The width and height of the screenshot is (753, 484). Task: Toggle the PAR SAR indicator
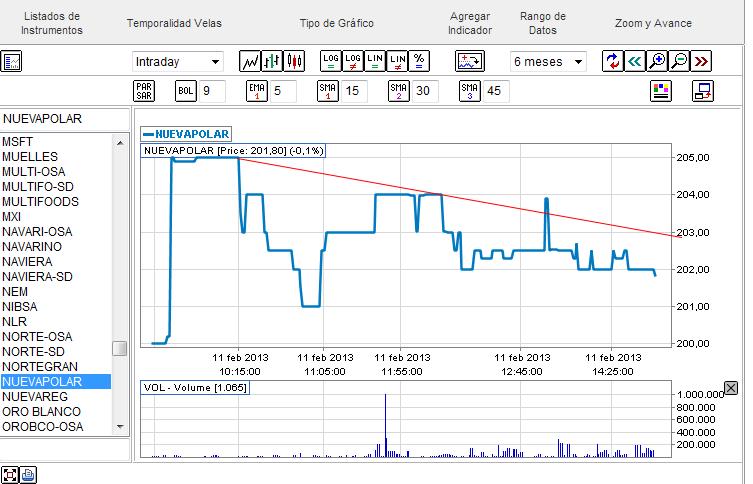point(144,91)
